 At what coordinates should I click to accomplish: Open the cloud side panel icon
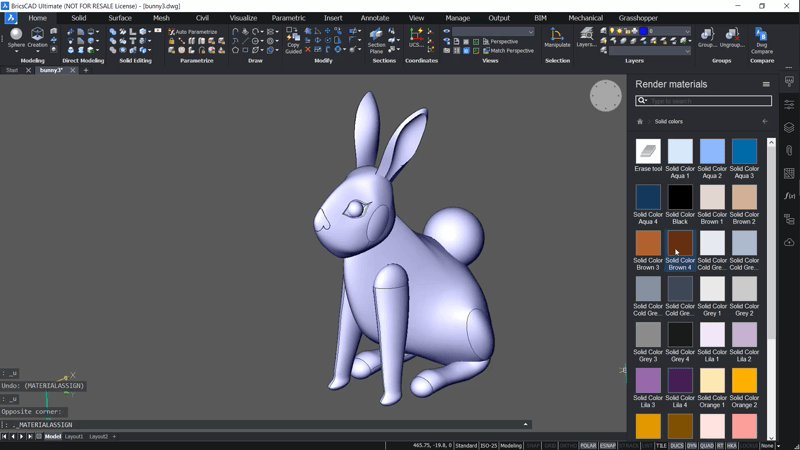pos(789,242)
